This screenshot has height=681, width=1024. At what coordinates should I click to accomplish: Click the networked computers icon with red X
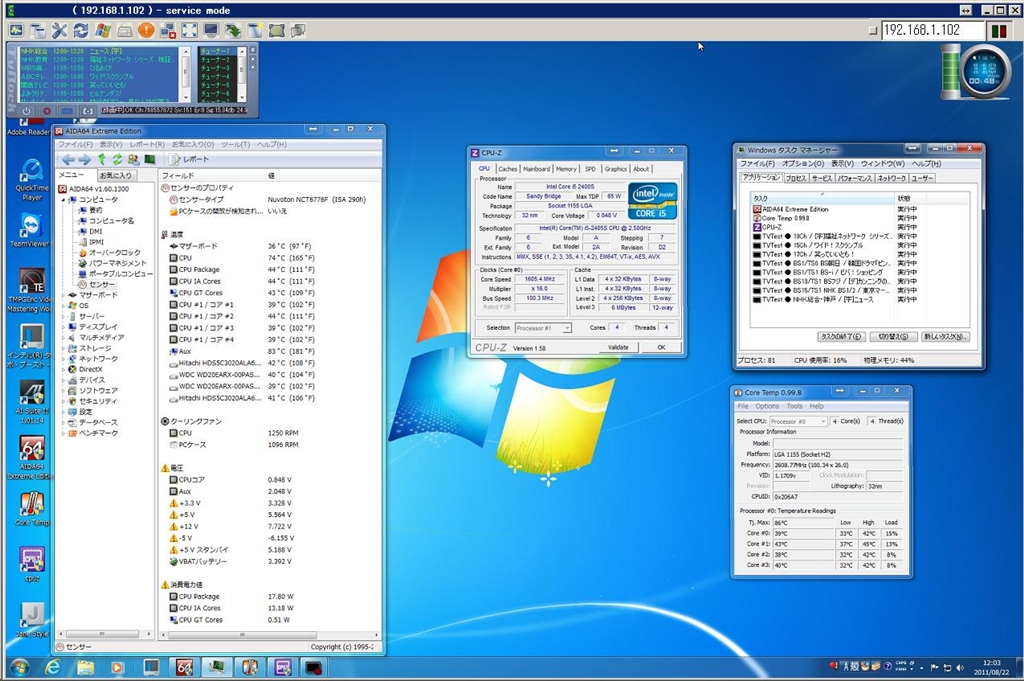tap(168, 30)
